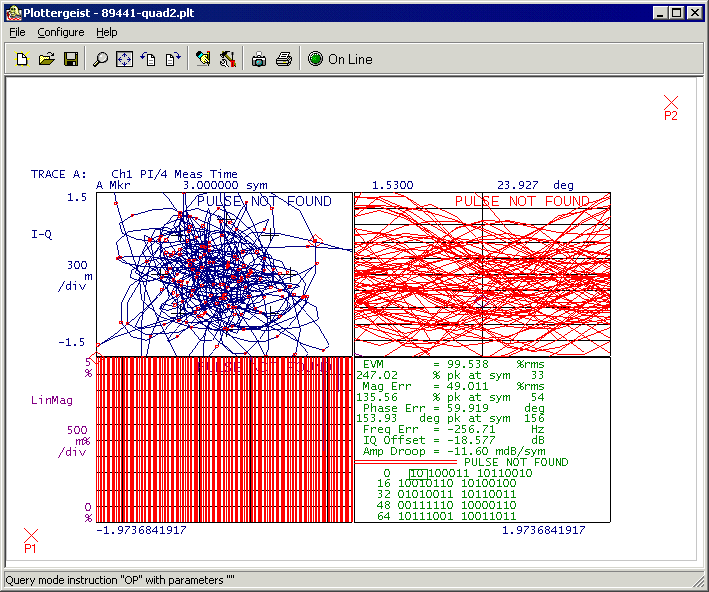Click the pen colors configuration icon
709x592 pixels.
point(203,60)
